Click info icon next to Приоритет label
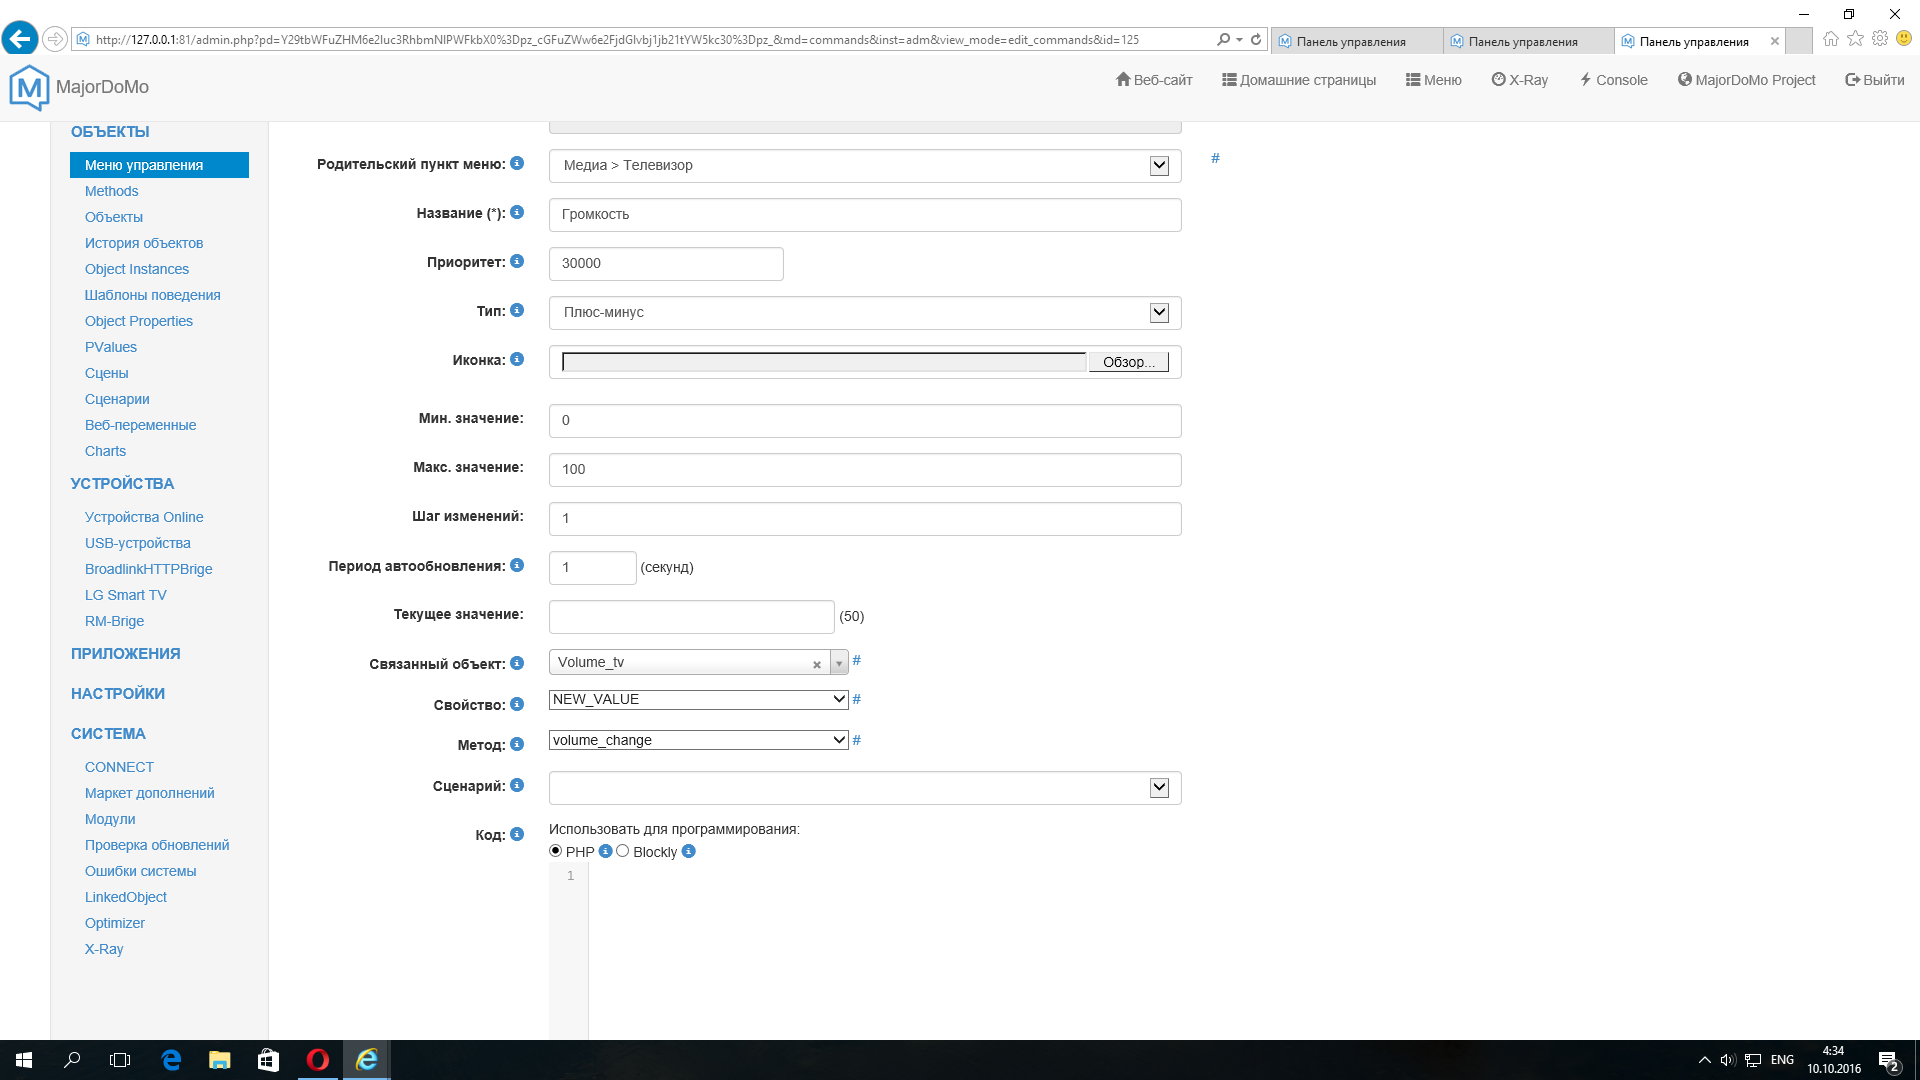 click(x=517, y=261)
